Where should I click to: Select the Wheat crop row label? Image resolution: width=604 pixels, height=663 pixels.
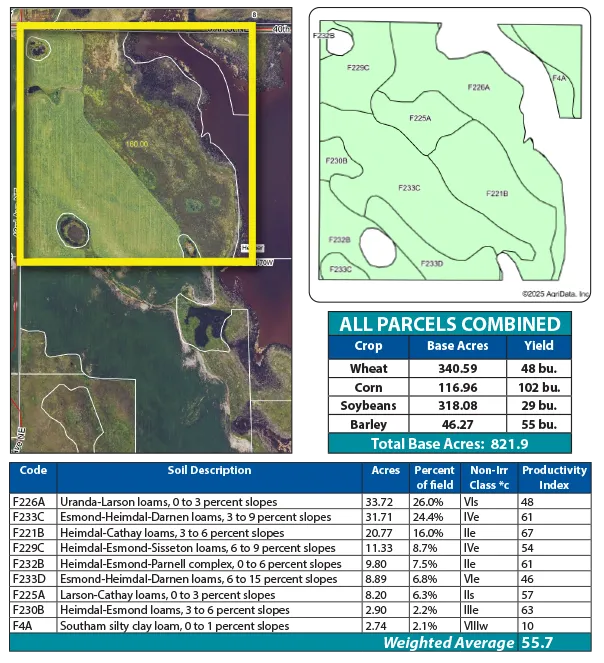(368, 368)
